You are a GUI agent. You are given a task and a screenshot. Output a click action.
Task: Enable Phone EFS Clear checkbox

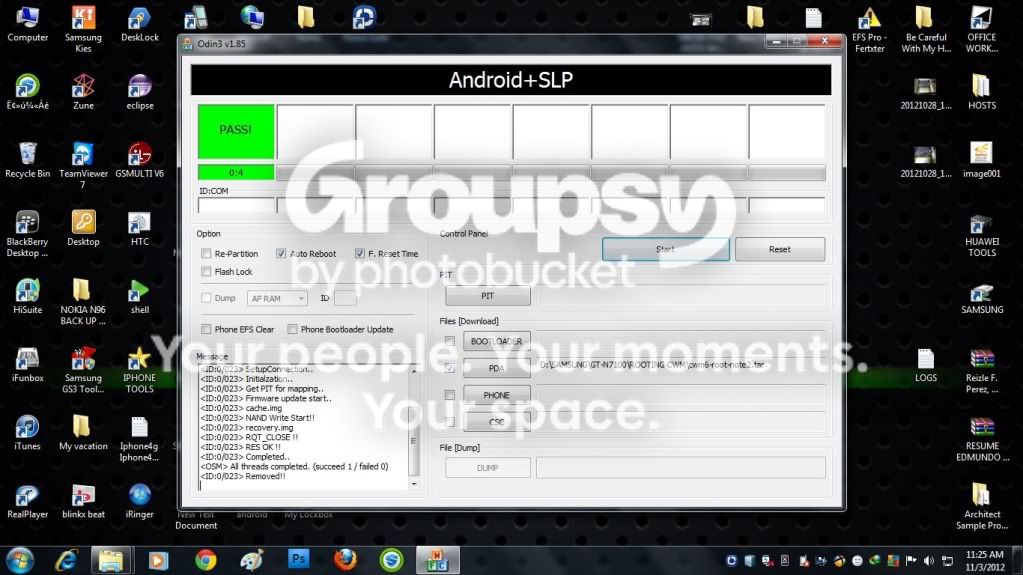coord(206,329)
